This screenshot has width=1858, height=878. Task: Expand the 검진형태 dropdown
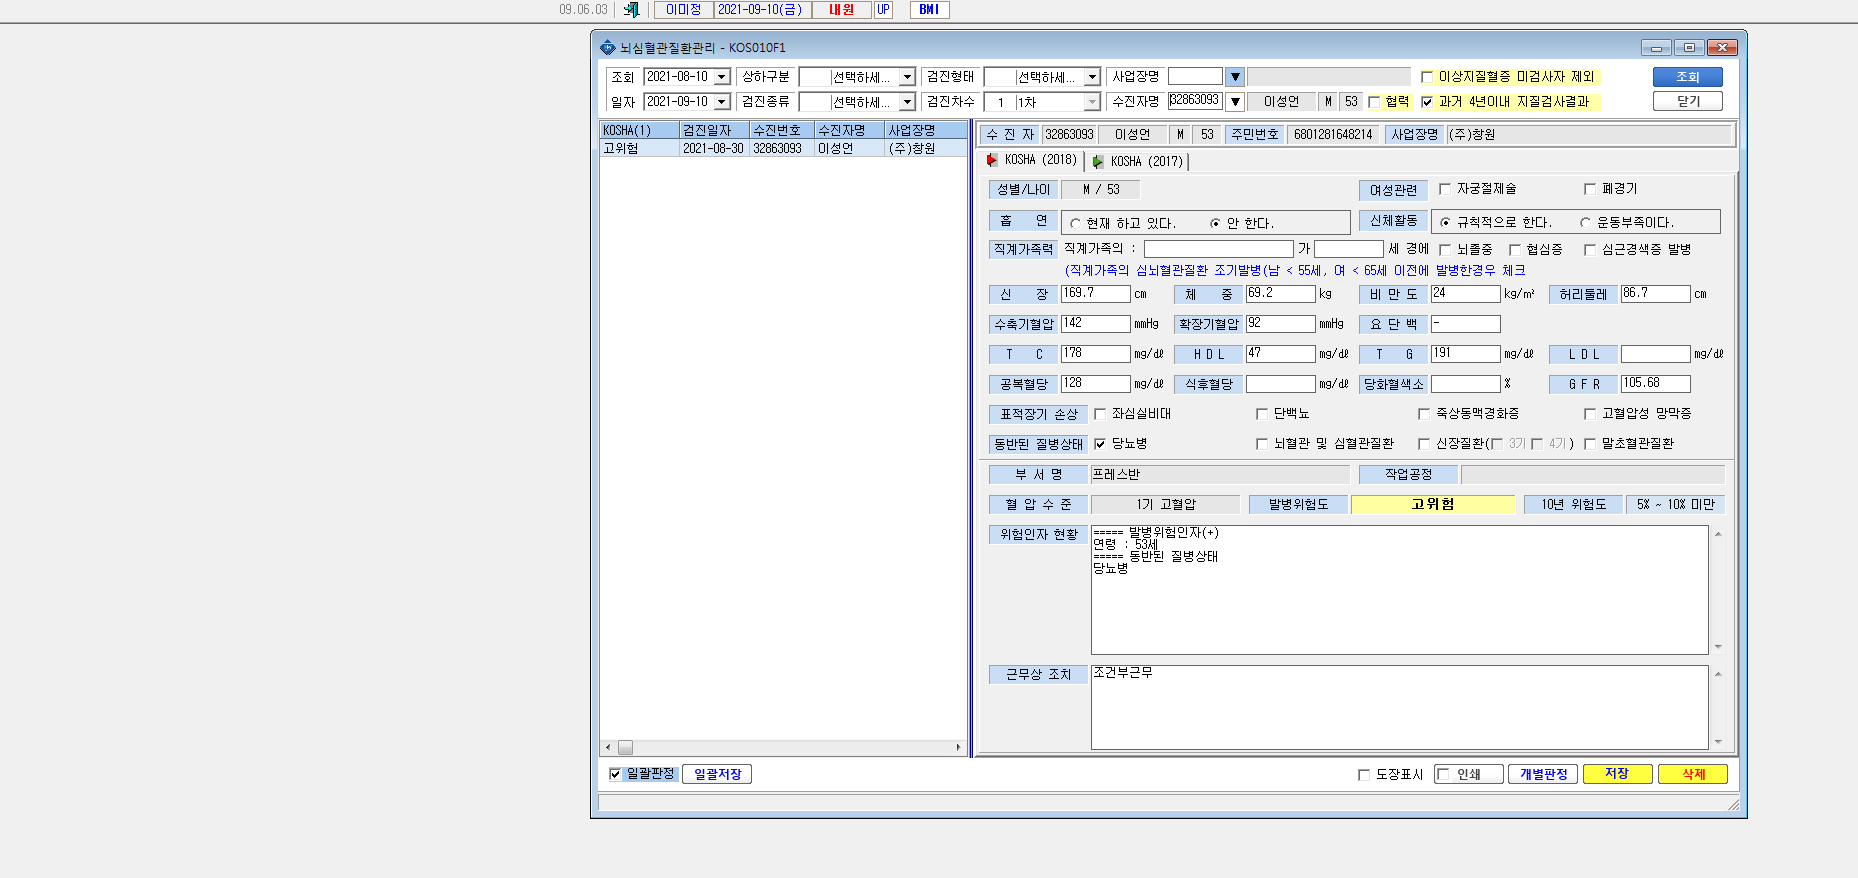(x=1092, y=77)
